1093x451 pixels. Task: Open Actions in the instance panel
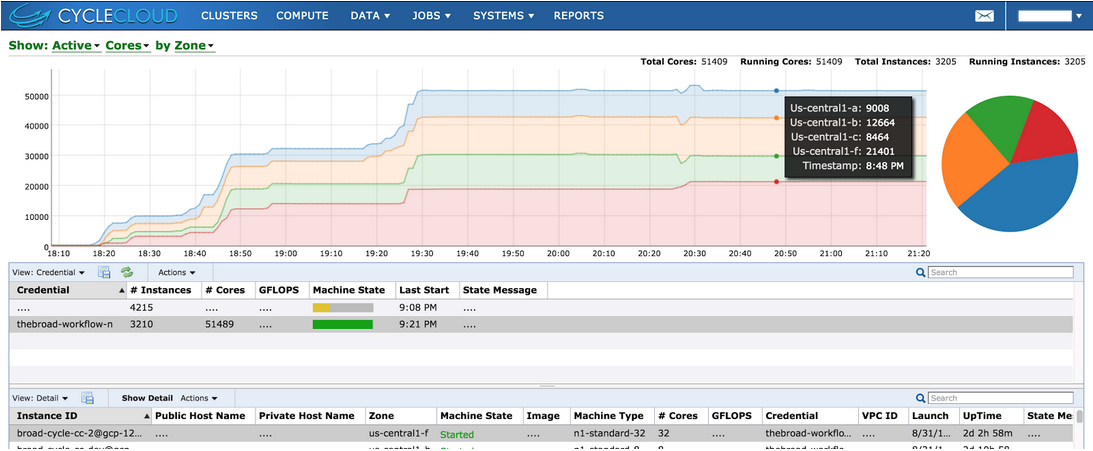coord(198,398)
